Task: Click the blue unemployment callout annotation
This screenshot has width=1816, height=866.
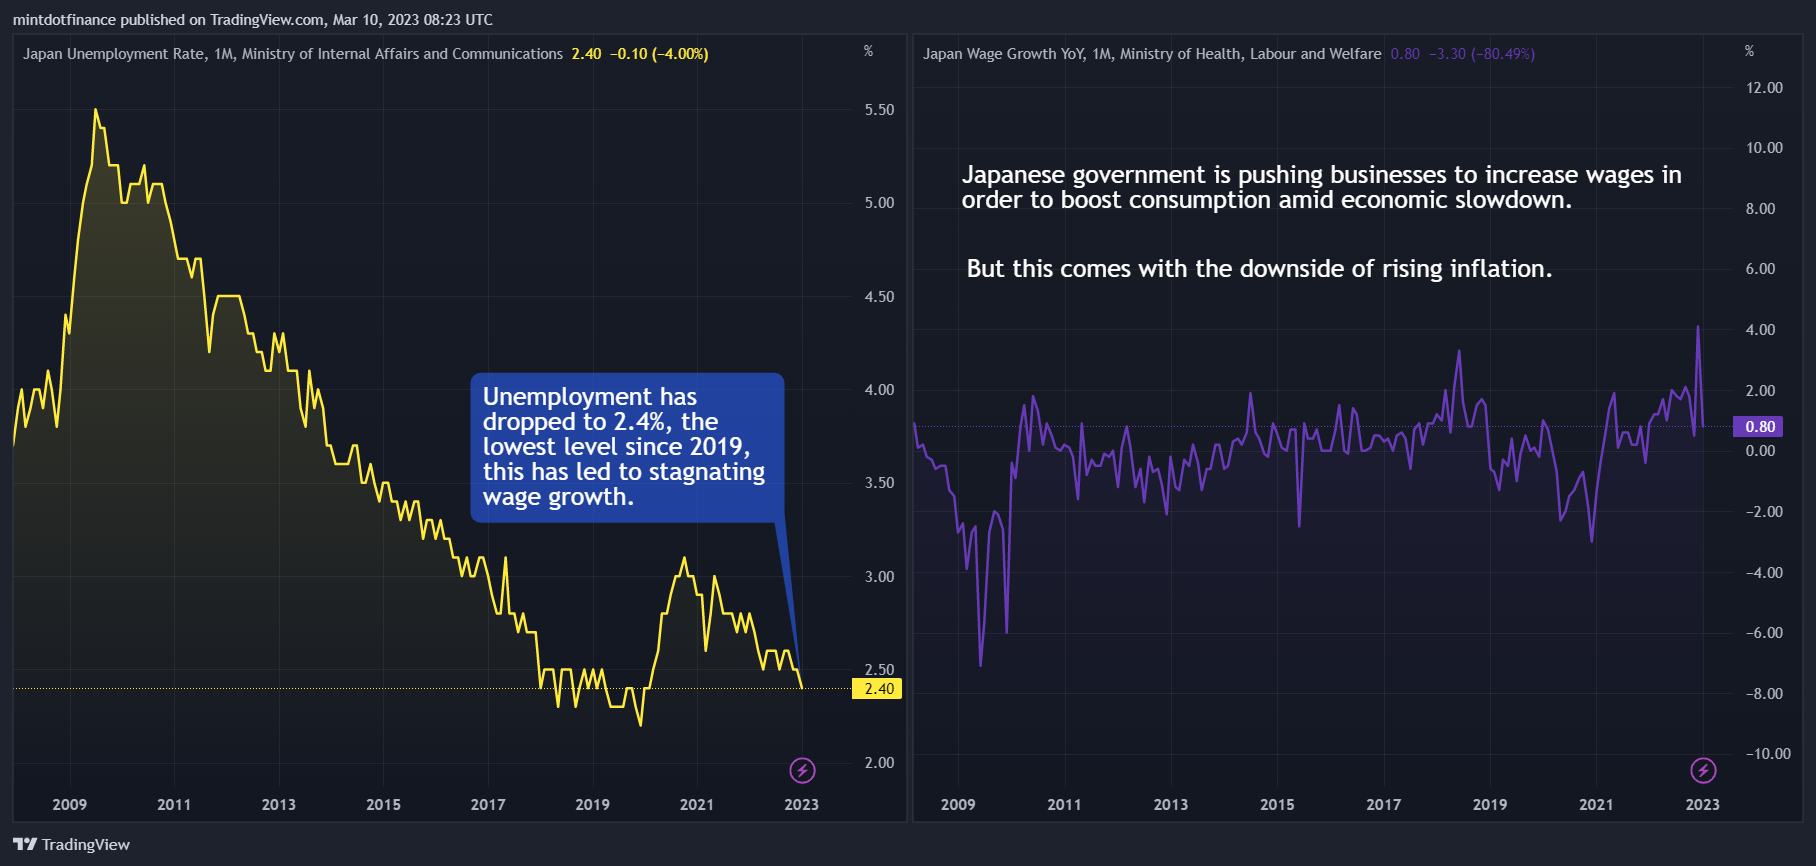Action: (627, 447)
